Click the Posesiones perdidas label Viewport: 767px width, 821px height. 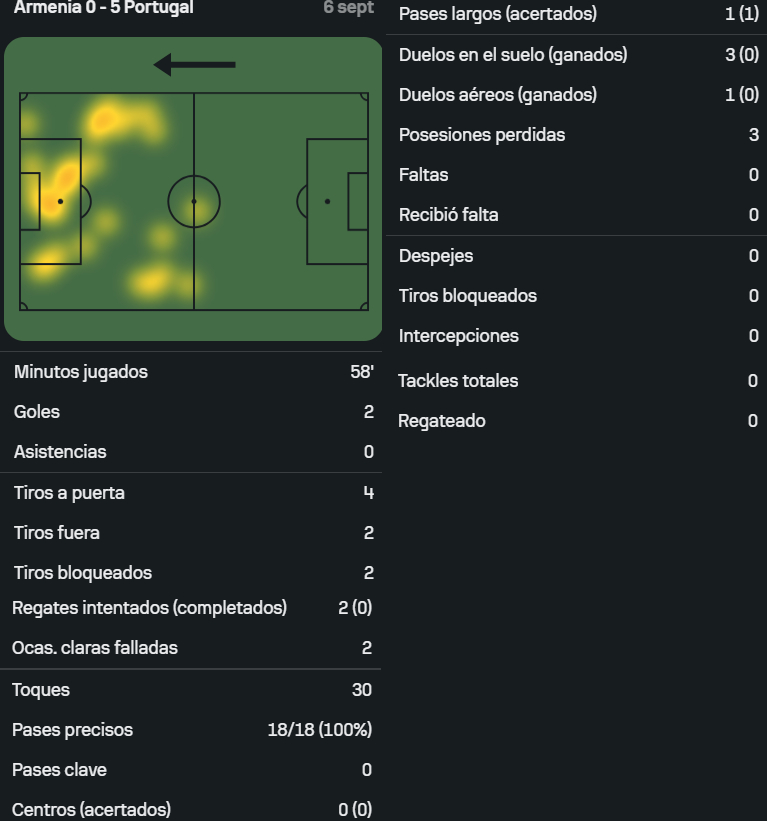coord(482,135)
